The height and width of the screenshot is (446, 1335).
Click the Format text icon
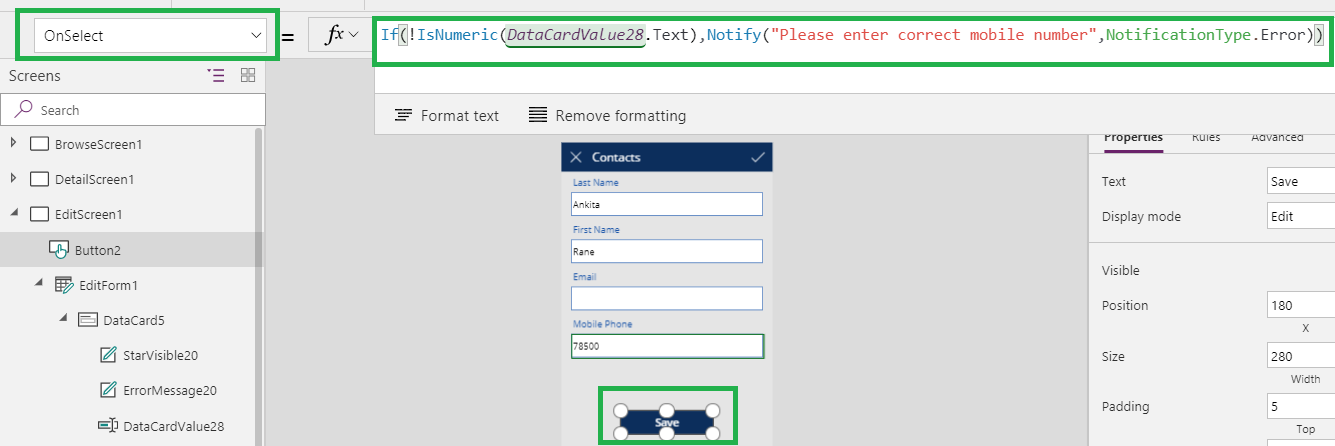(403, 115)
